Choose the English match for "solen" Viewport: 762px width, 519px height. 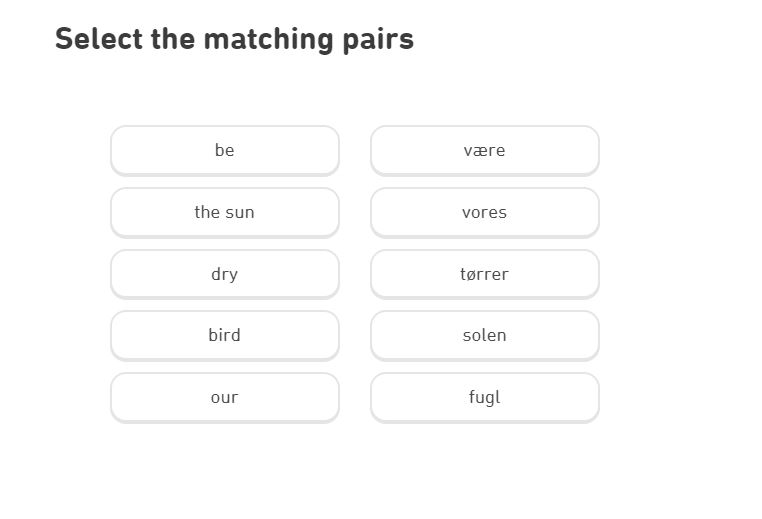224,212
